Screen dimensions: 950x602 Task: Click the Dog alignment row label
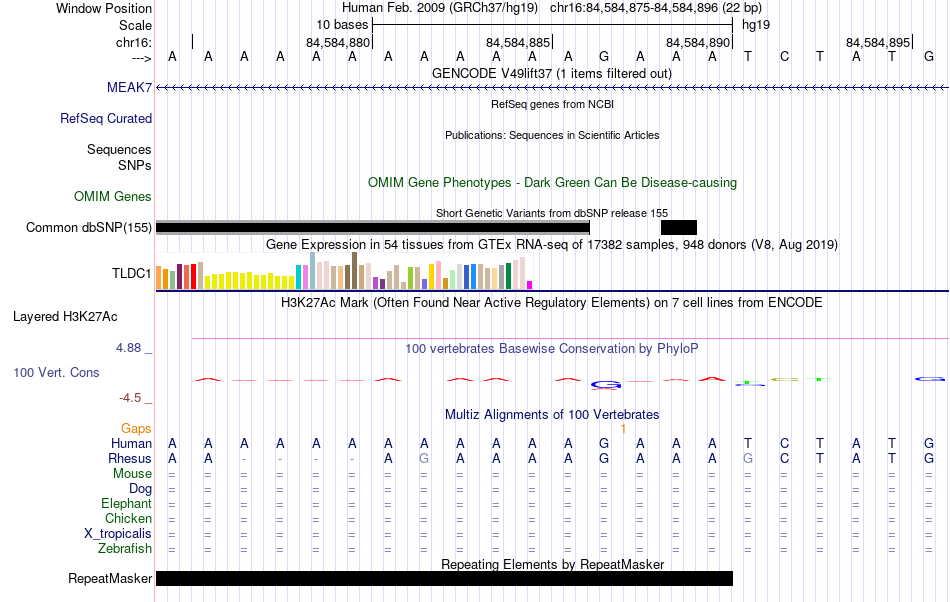tap(140, 488)
